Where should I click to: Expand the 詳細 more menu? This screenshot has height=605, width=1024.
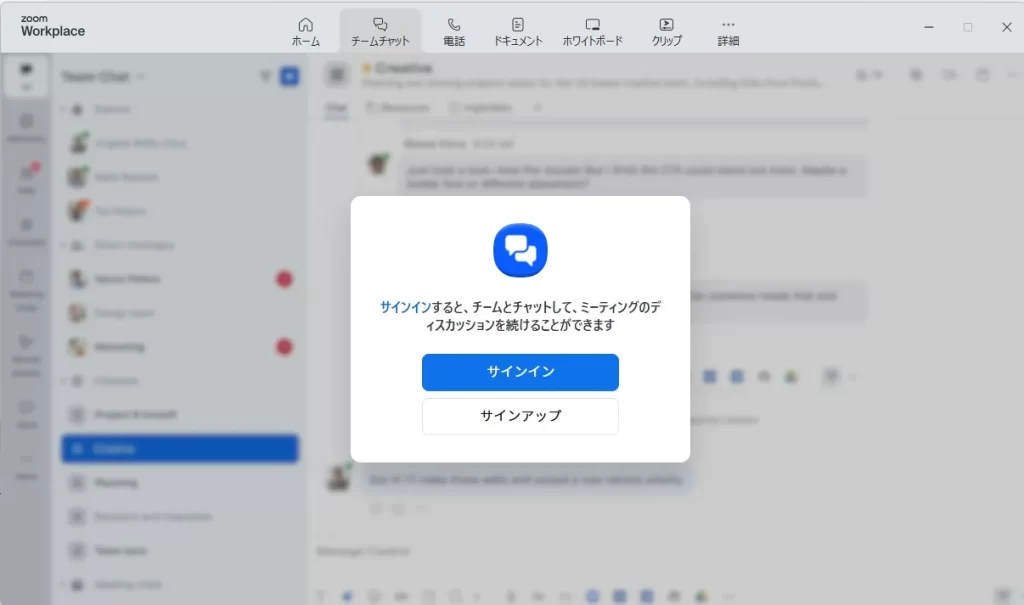(728, 31)
